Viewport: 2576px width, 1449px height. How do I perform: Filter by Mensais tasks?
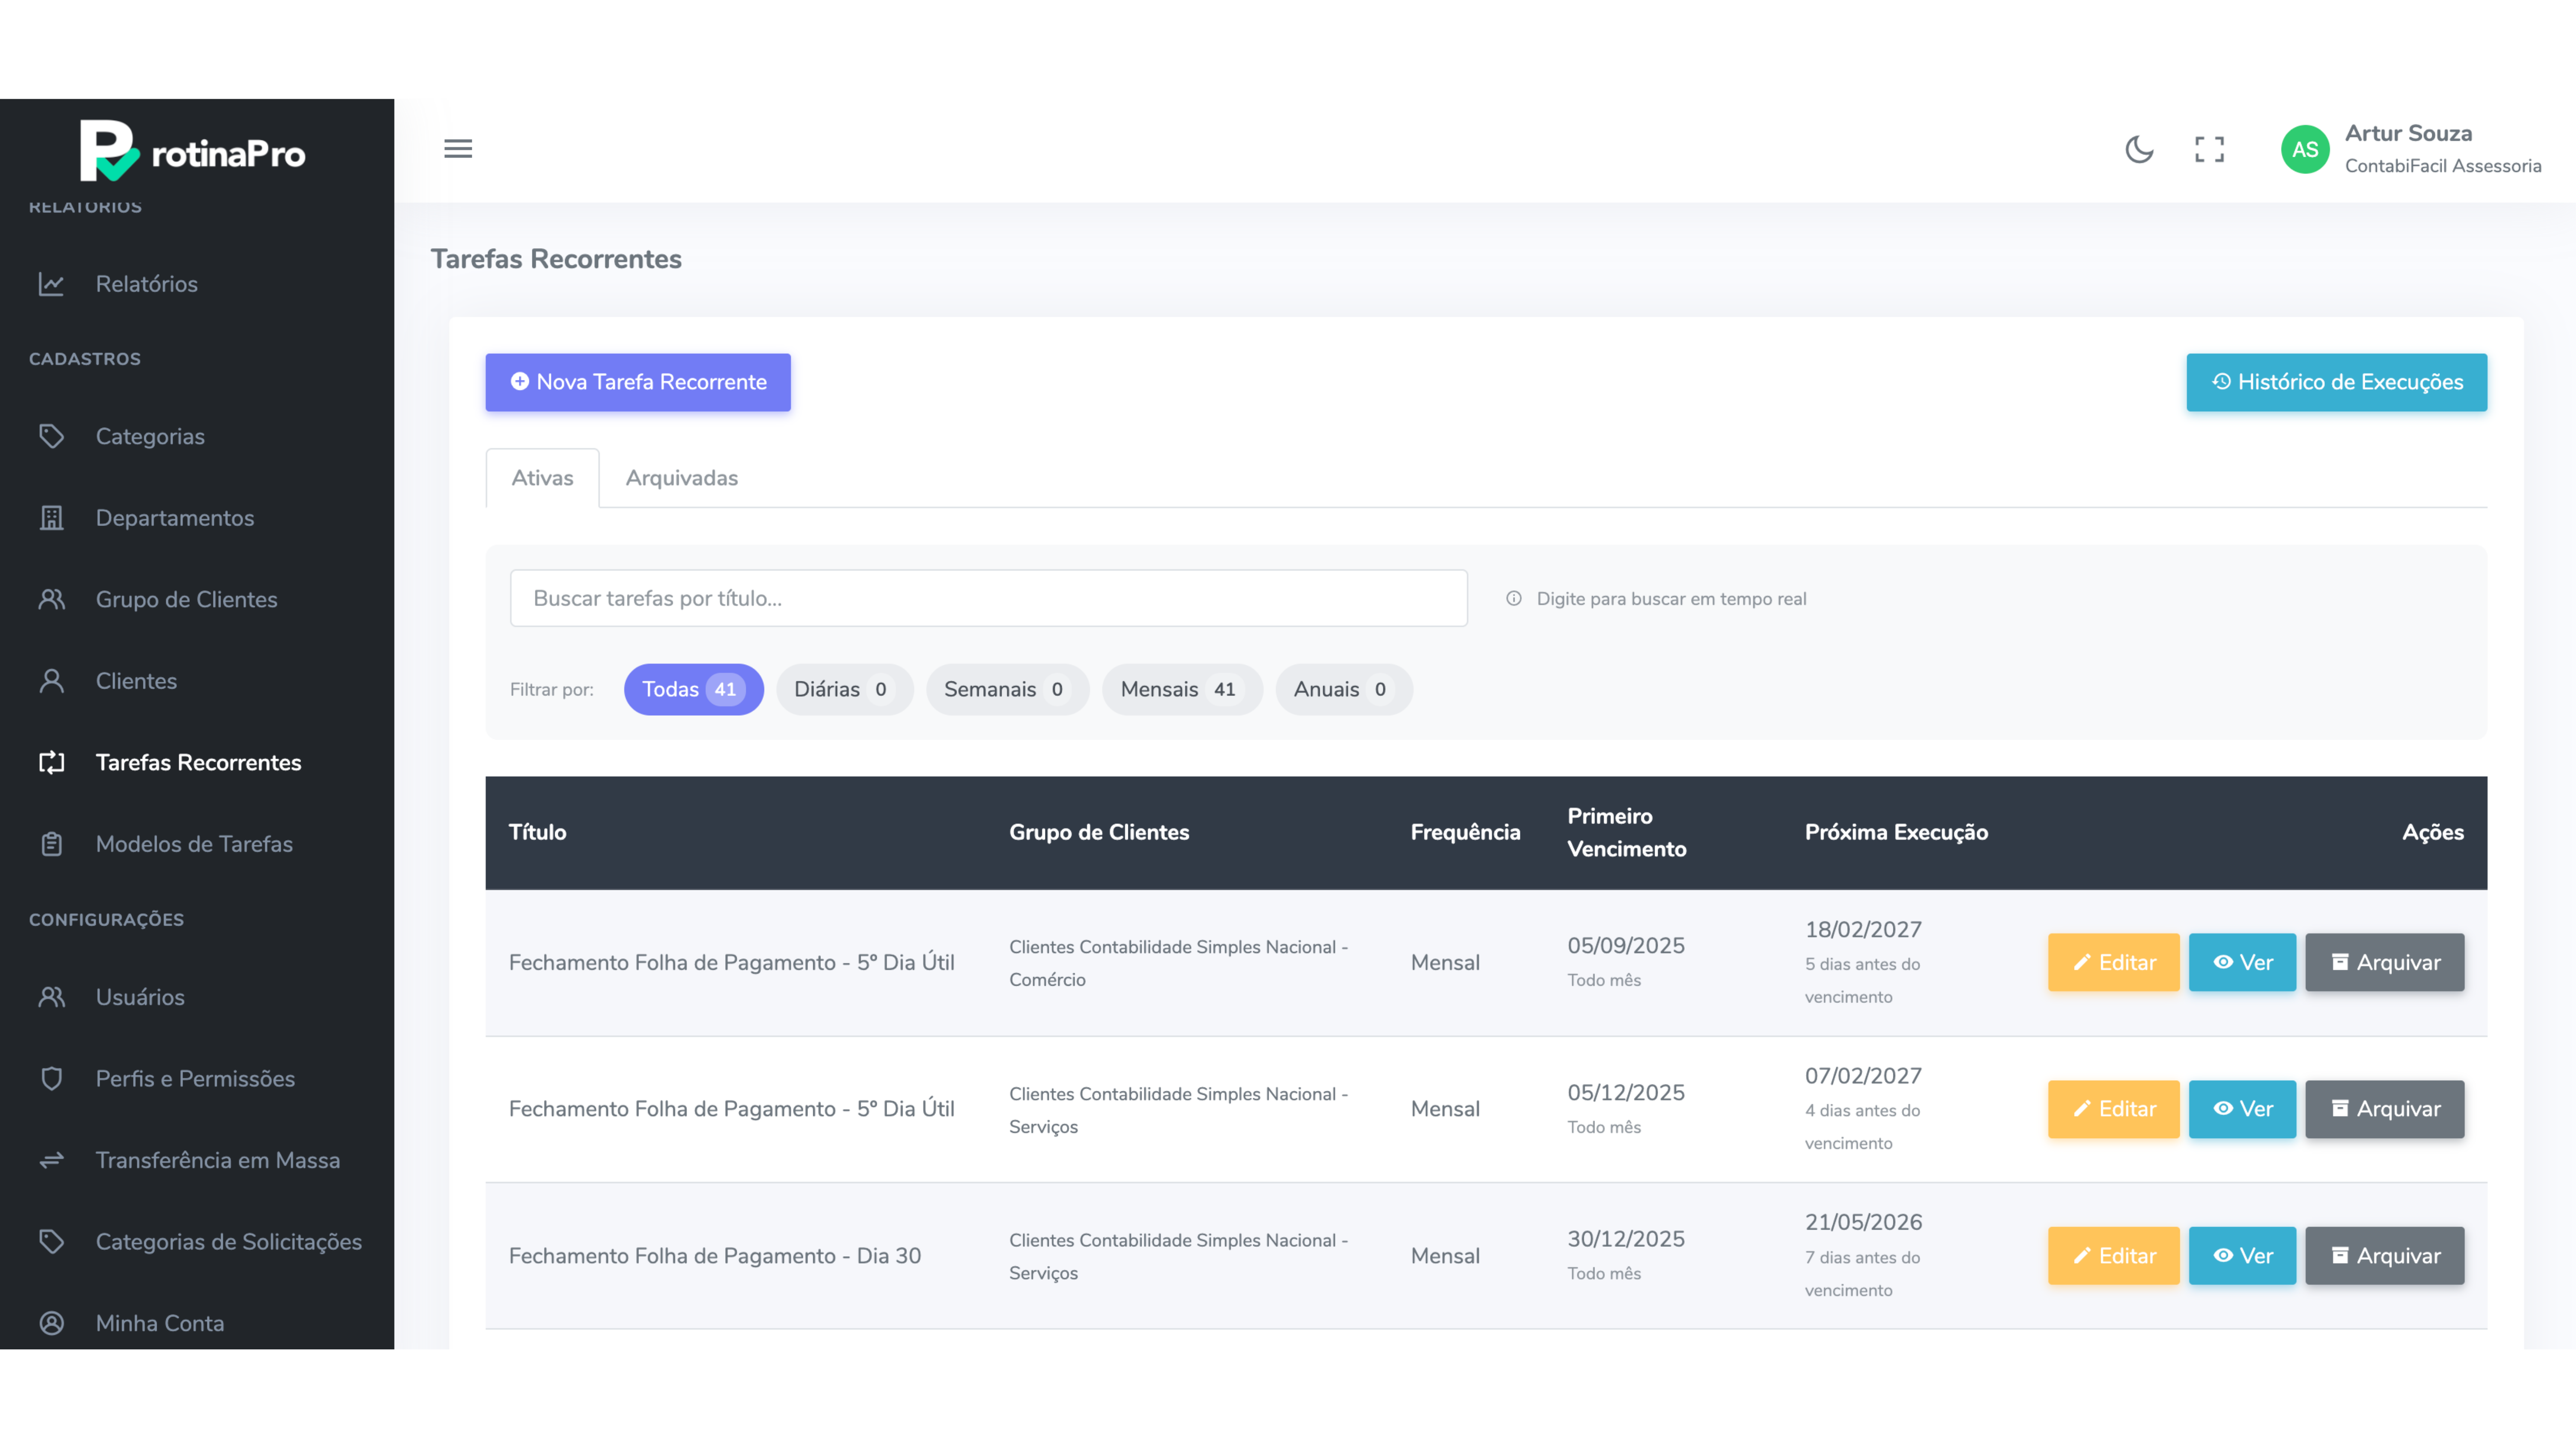(x=1182, y=689)
